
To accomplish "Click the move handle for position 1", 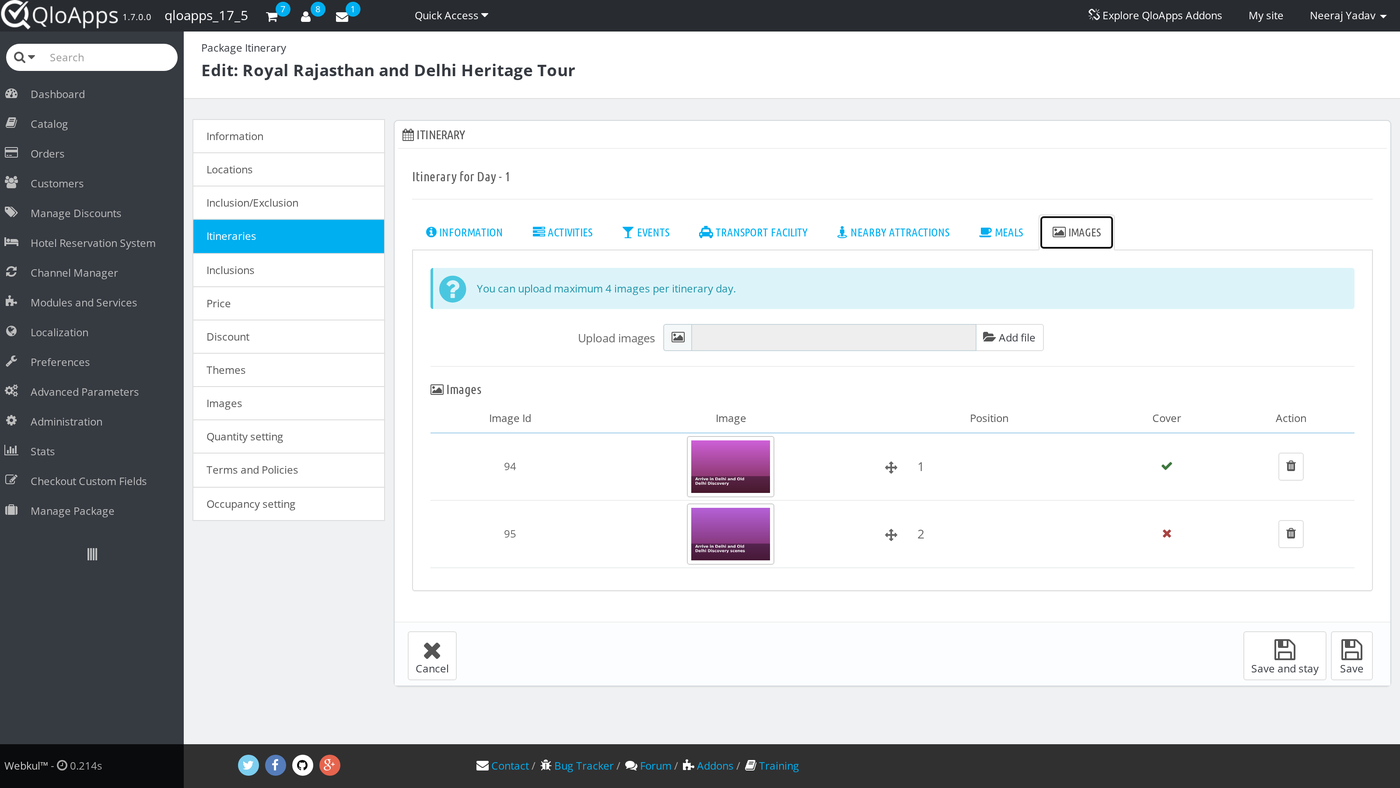I will pos(891,467).
